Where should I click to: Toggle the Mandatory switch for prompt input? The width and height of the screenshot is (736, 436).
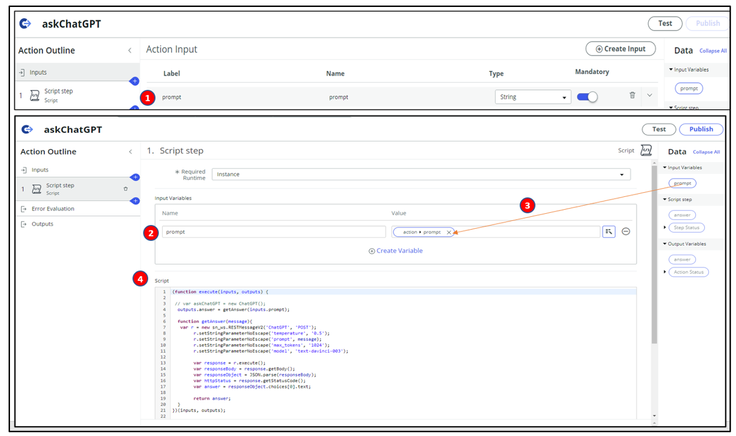pyautogui.click(x=587, y=97)
